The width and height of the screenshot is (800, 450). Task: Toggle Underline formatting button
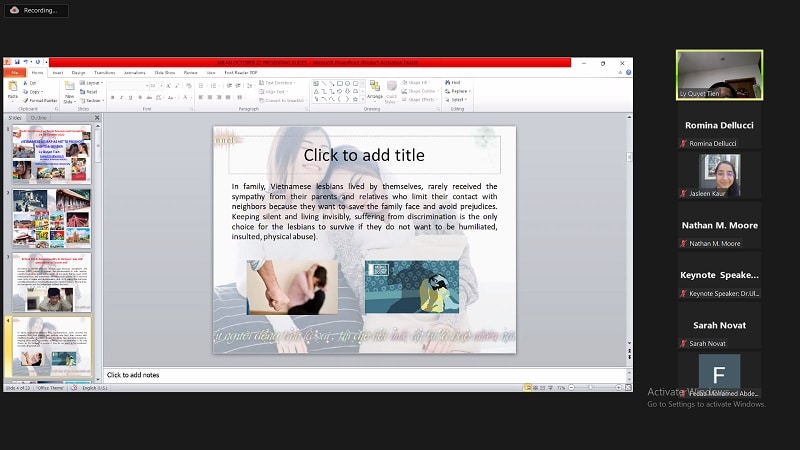pos(130,98)
